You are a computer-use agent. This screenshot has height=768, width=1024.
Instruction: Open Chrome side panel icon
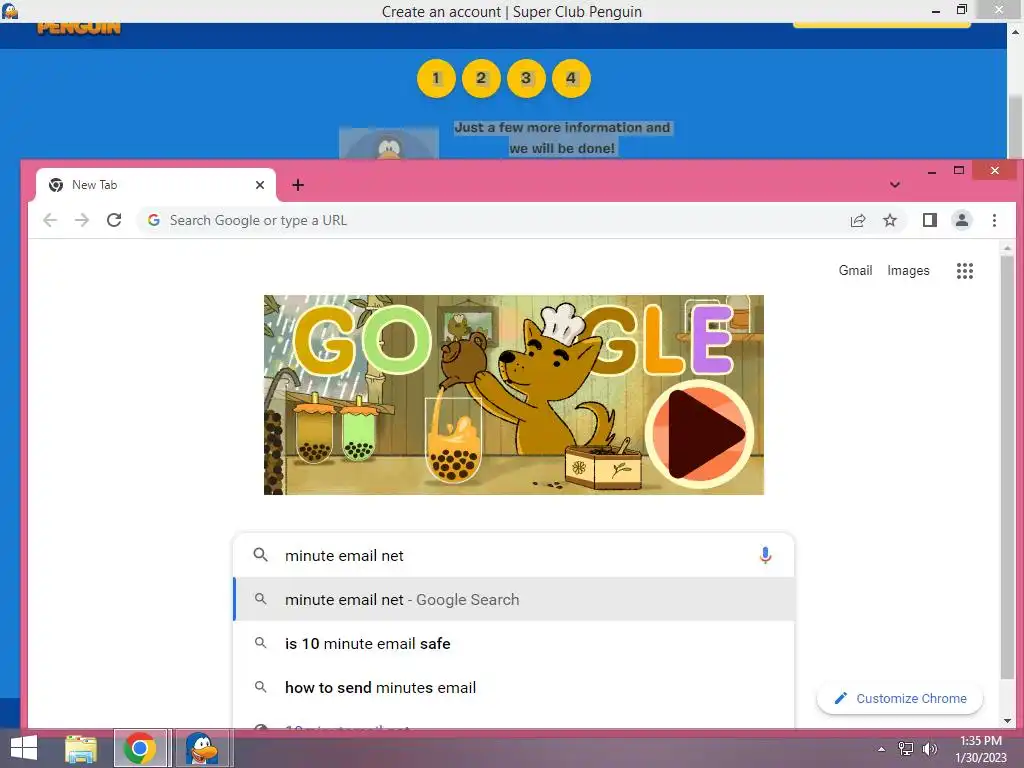(x=929, y=221)
